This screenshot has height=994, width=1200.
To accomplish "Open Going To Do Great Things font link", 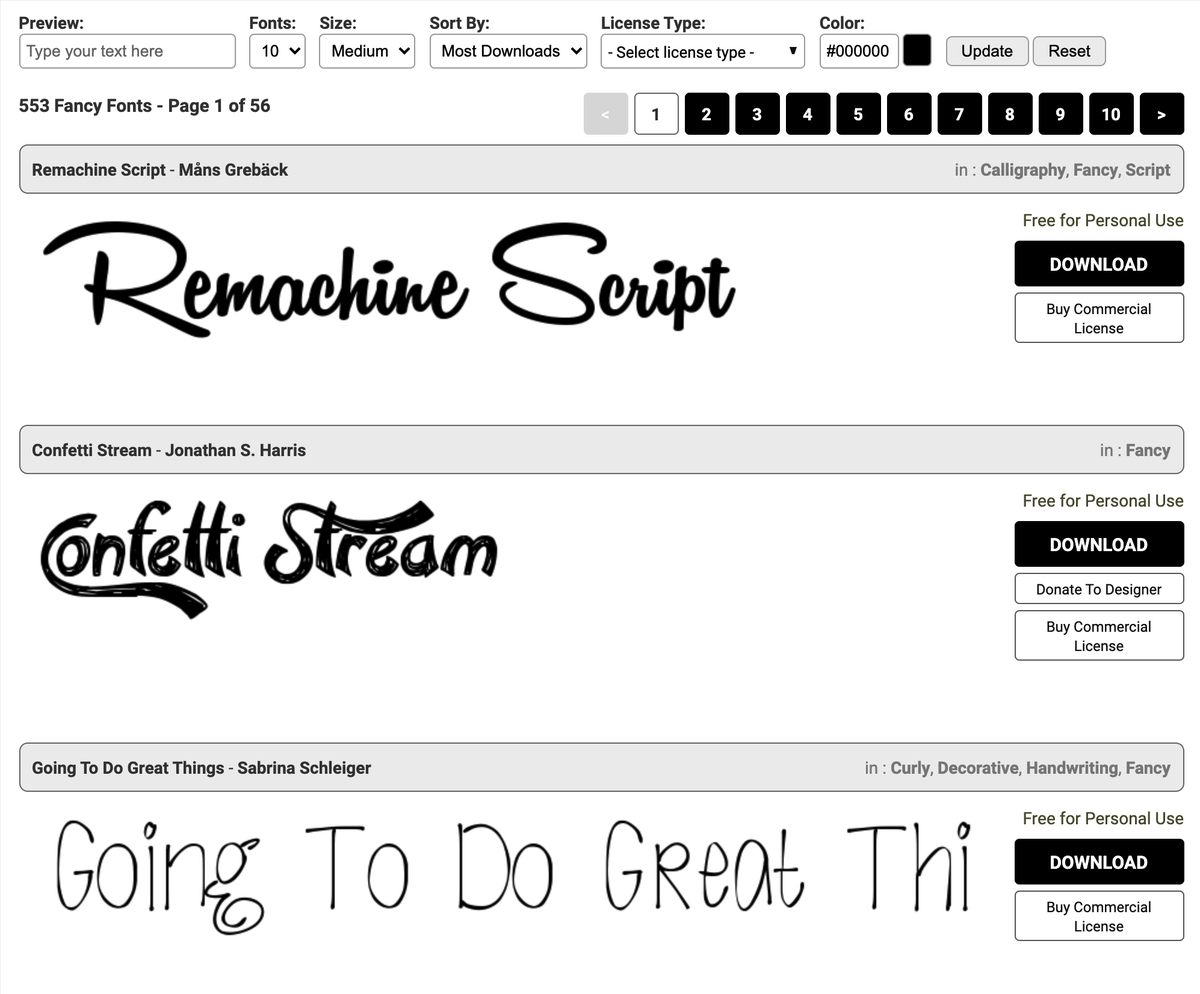I will 128,768.
